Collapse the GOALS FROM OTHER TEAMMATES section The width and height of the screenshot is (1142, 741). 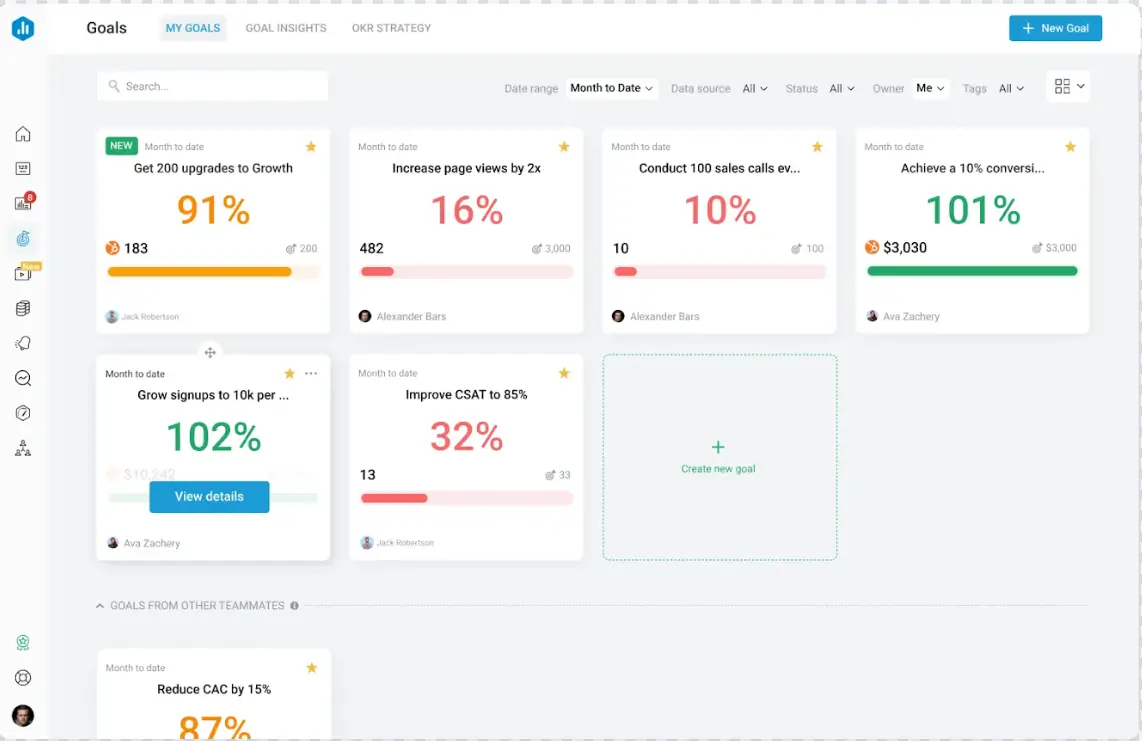(100, 605)
